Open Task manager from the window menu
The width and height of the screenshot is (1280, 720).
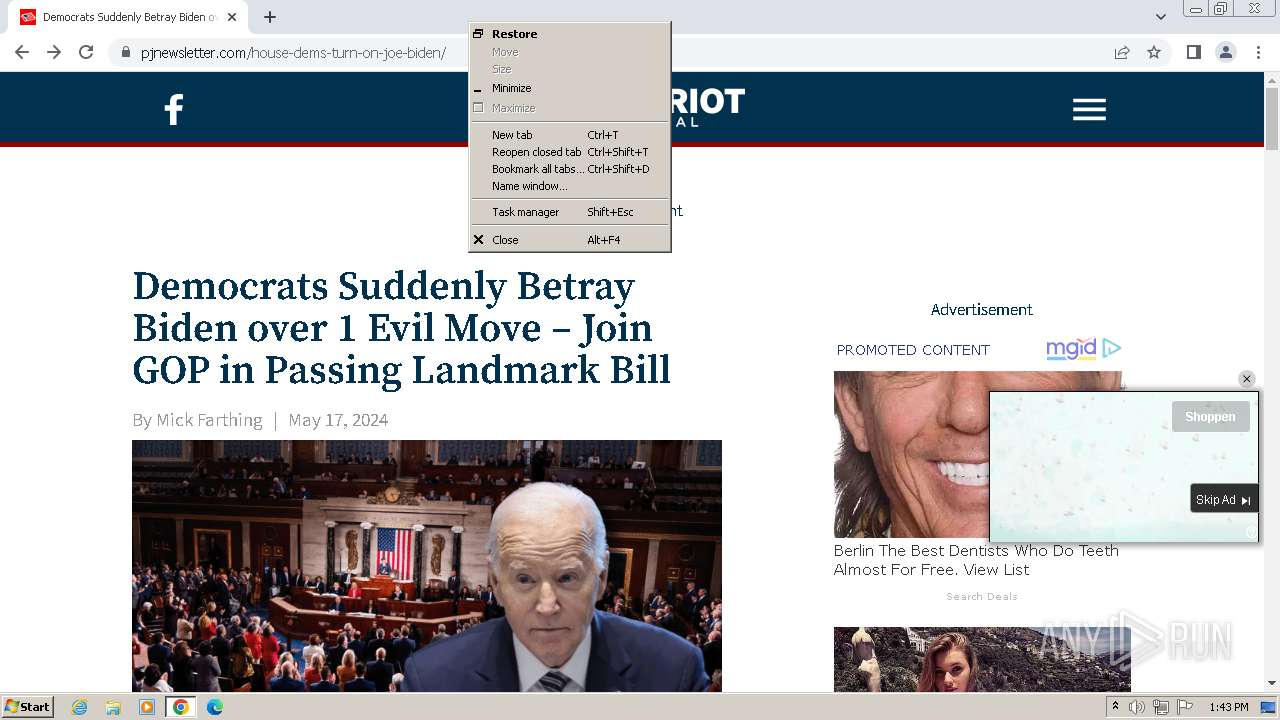pyautogui.click(x=570, y=212)
